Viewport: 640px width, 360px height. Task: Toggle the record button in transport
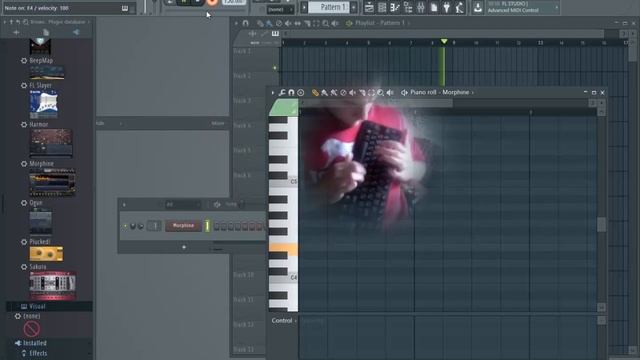(x=212, y=2)
